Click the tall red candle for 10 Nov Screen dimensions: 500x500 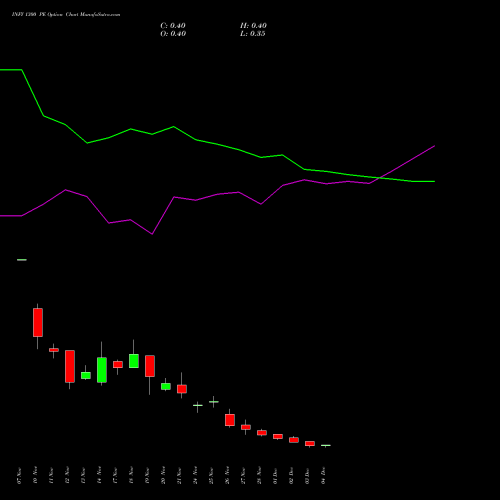click(x=38, y=322)
